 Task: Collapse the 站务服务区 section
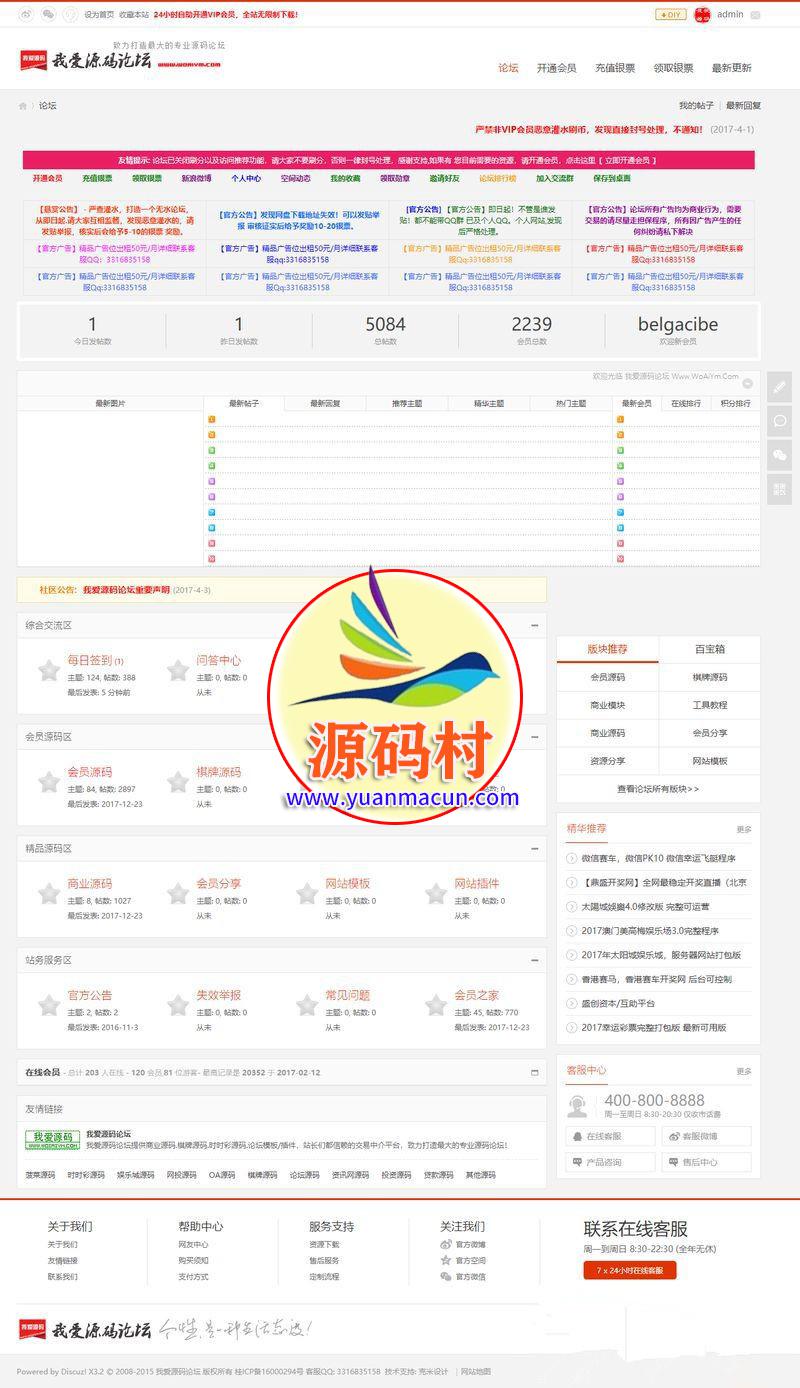[x=535, y=960]
